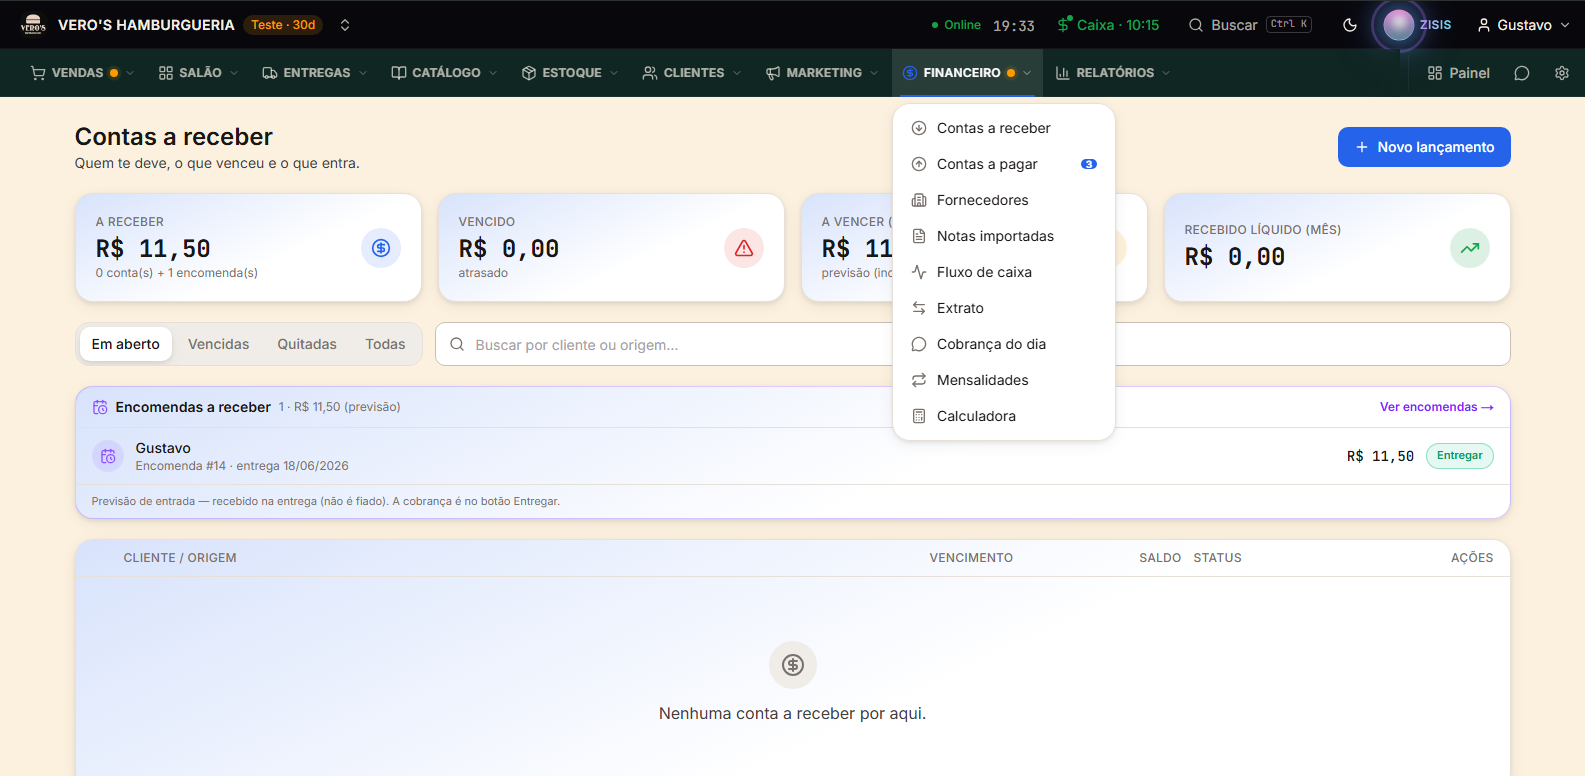Click the 19:33 clock display
This screenshot has width=1585, height=776.
click(x=1014, y=25)
